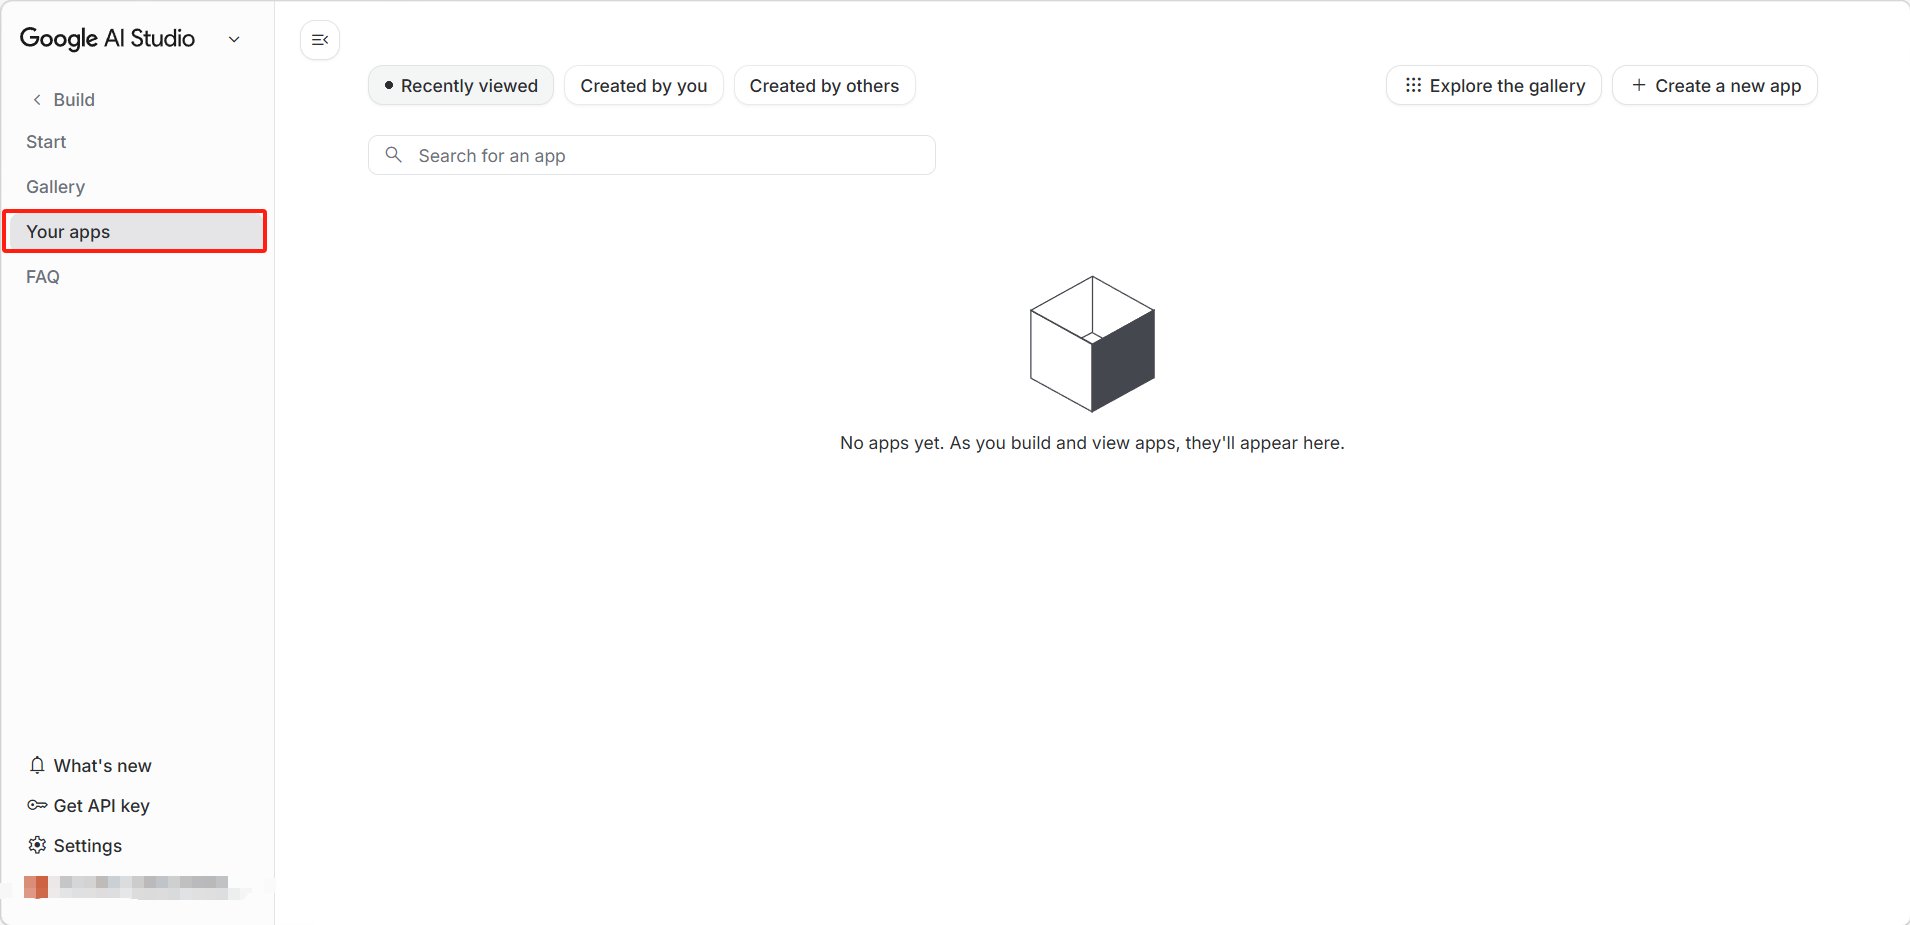Click Explore the gallery button
1910x925 pixels.
click(1494, 86)
